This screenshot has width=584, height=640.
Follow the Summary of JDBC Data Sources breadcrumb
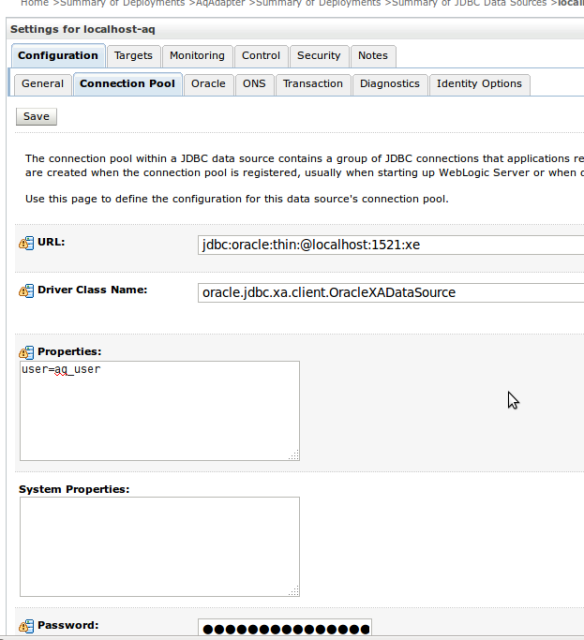[469, 3]
